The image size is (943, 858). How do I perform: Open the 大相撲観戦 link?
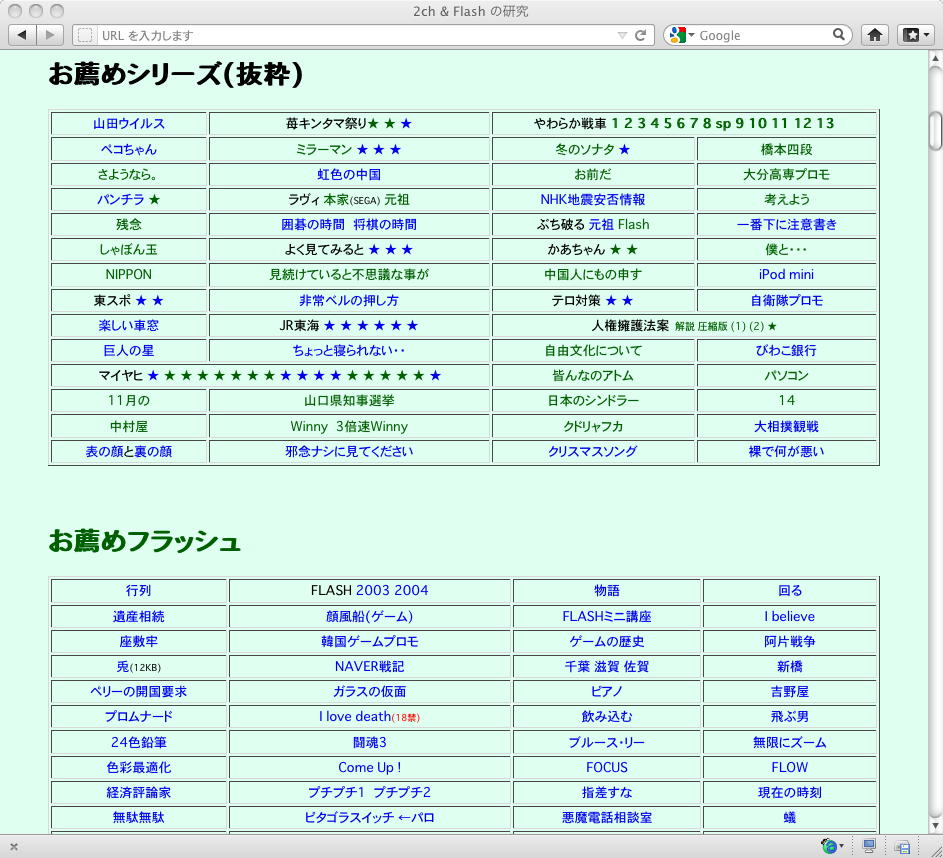(x=787, y=427)
